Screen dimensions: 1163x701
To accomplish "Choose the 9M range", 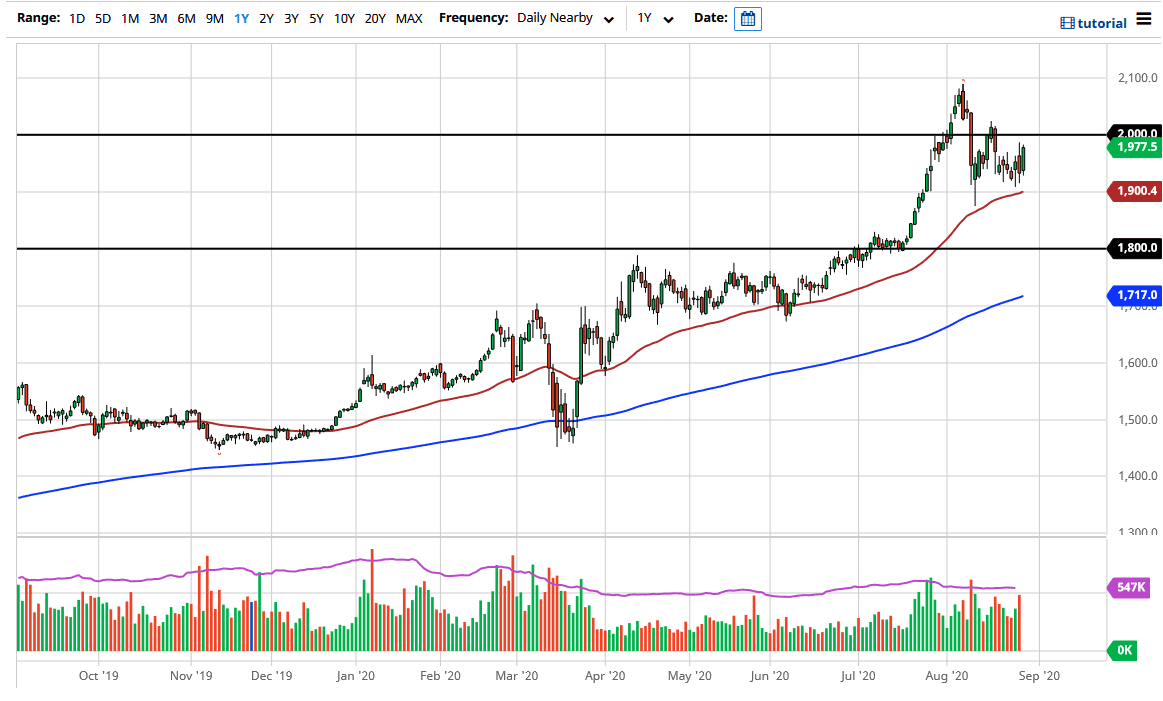I will 214,19.
